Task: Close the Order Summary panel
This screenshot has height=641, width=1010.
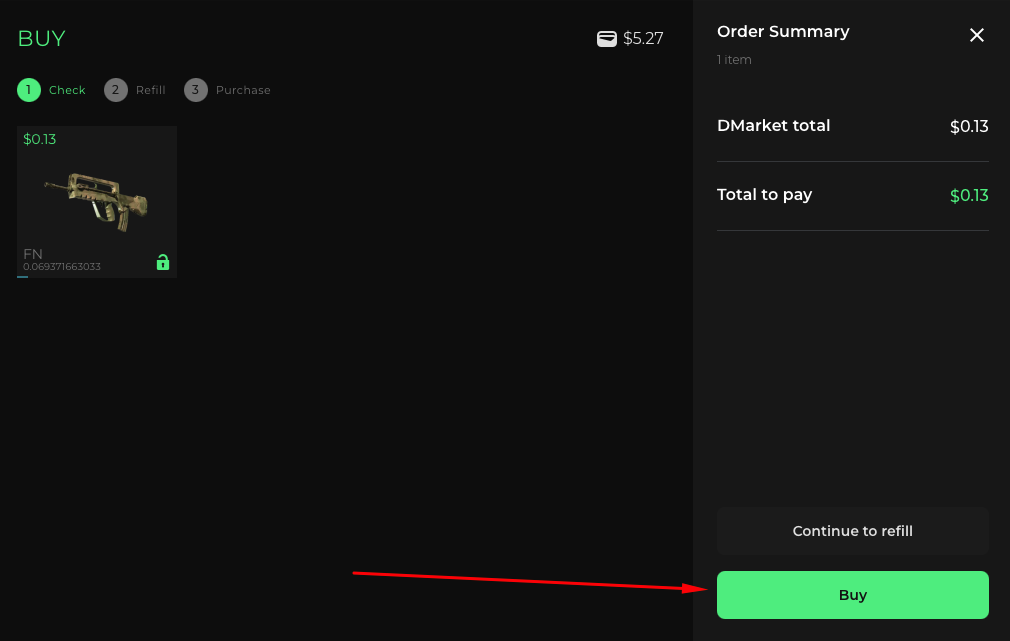Action: click(977, 35)
